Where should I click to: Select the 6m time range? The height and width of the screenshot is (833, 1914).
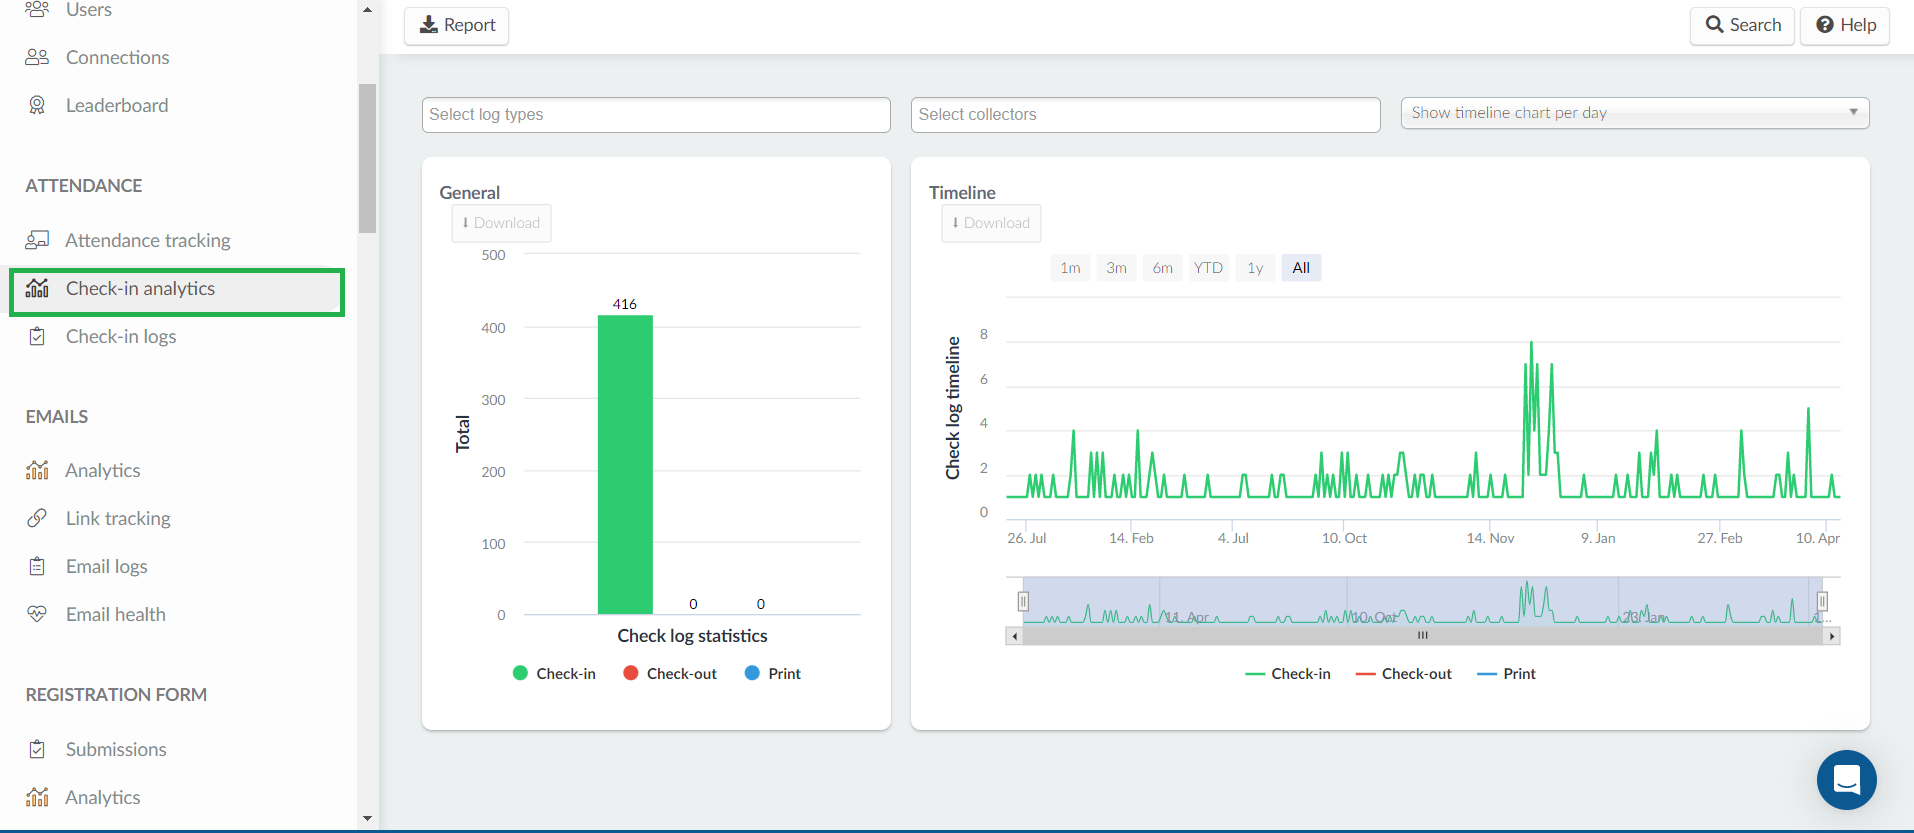click(1162, 268)
